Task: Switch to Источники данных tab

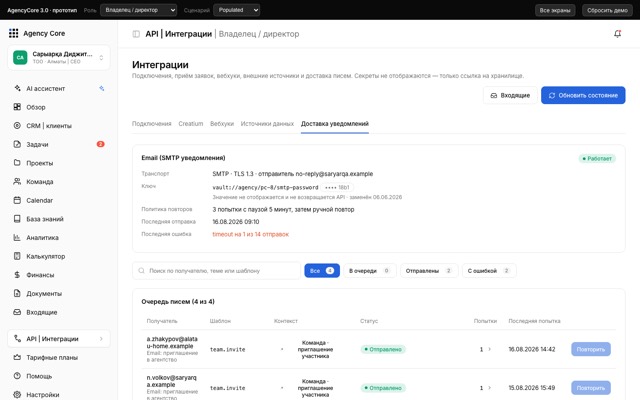Action: pos(267,124)
